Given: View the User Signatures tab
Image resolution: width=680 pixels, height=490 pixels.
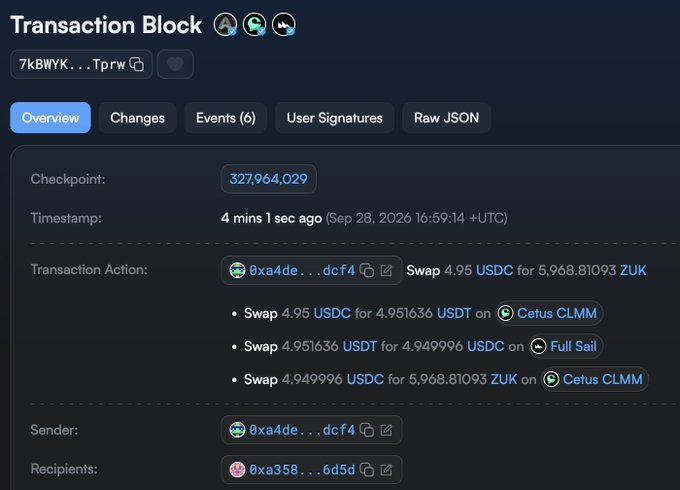Looking at the screenshot, I should (334, 118).
